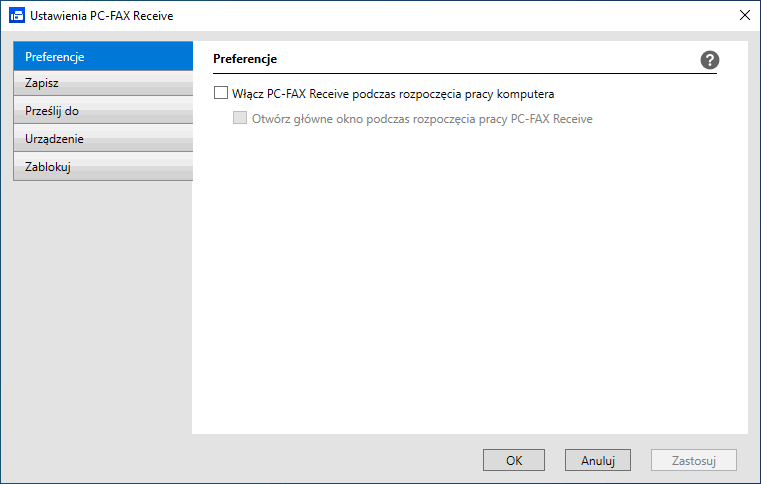The image size is (761, 484).
Task: Click the label text 'Włącz PC-FAX Receive podczas rozpoczęcia pracy komputera'
Action: 393,94
